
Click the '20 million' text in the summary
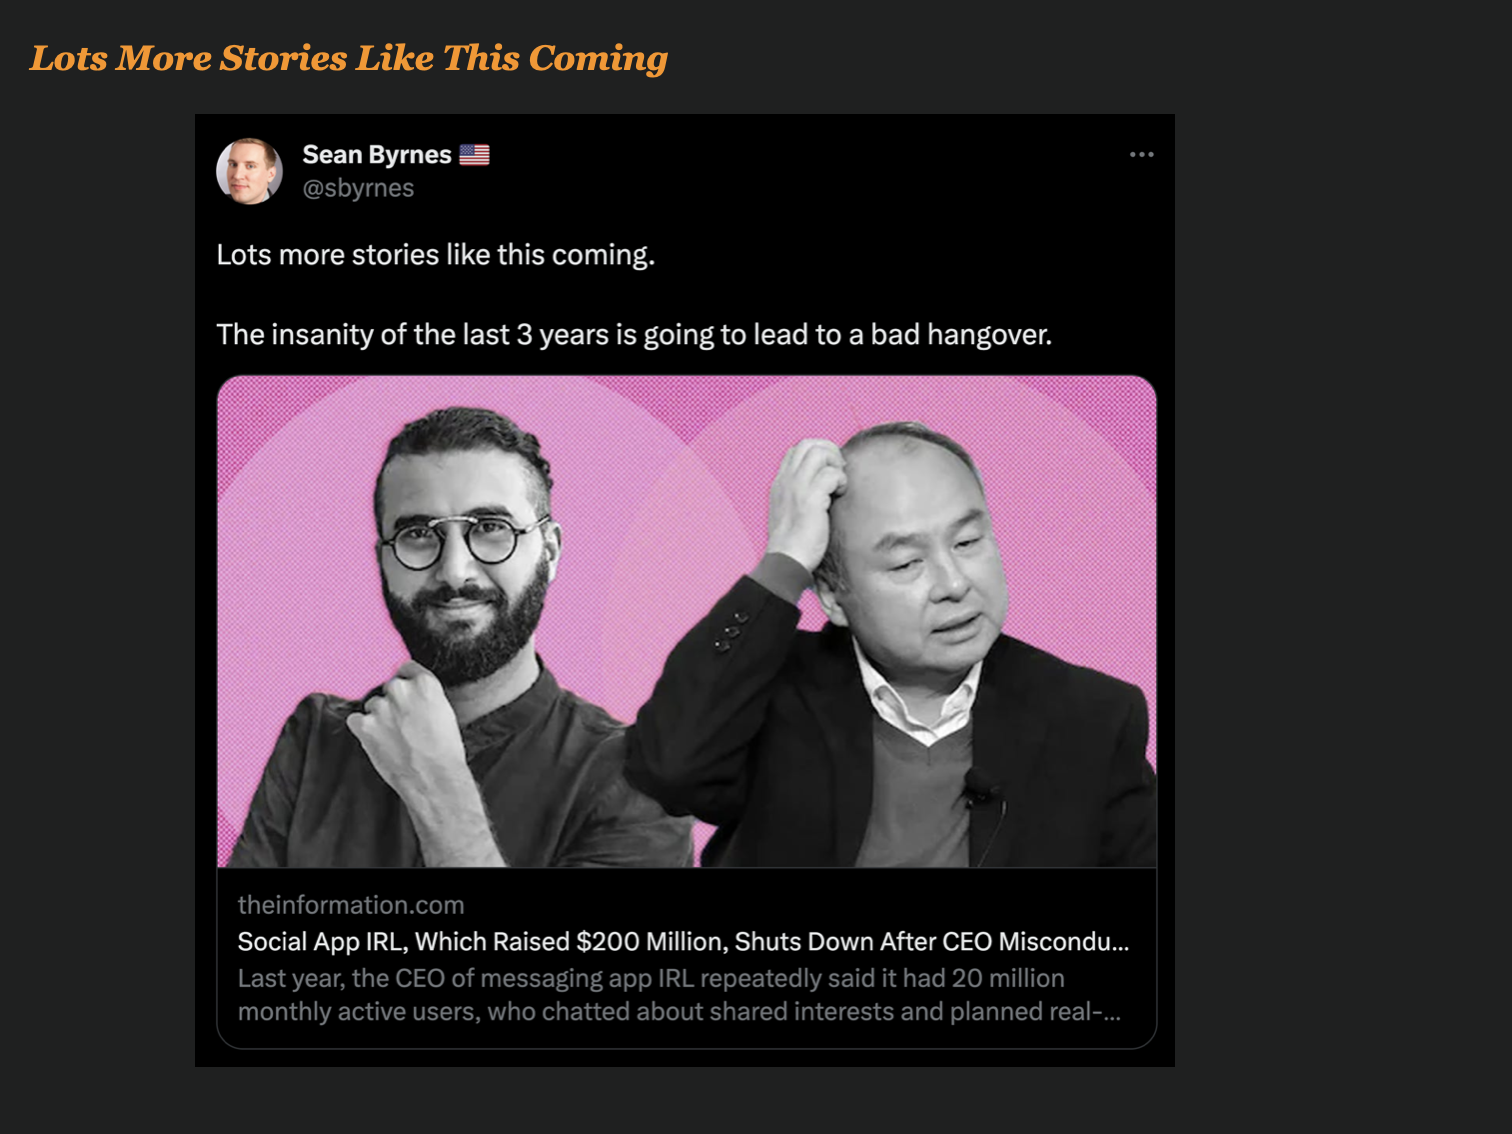[x=1008, y=978]
